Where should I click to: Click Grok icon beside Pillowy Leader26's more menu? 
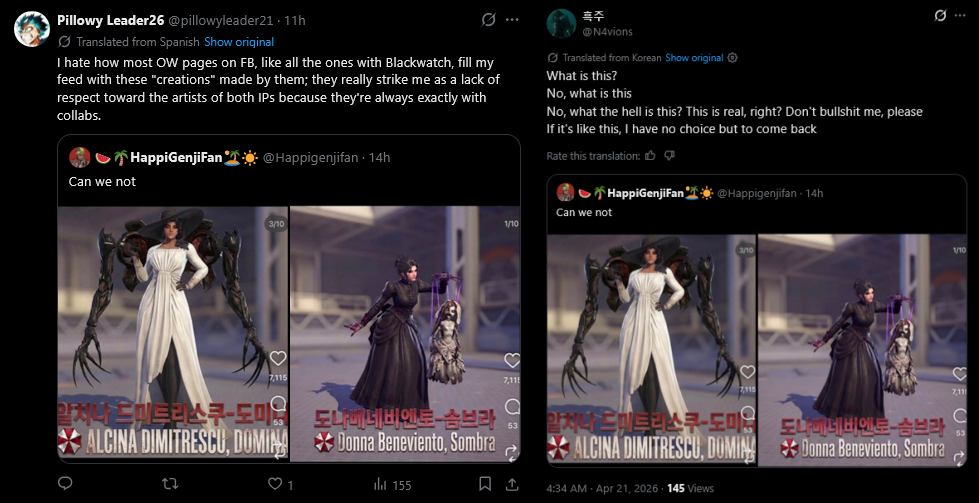click(x=488, y=20)
